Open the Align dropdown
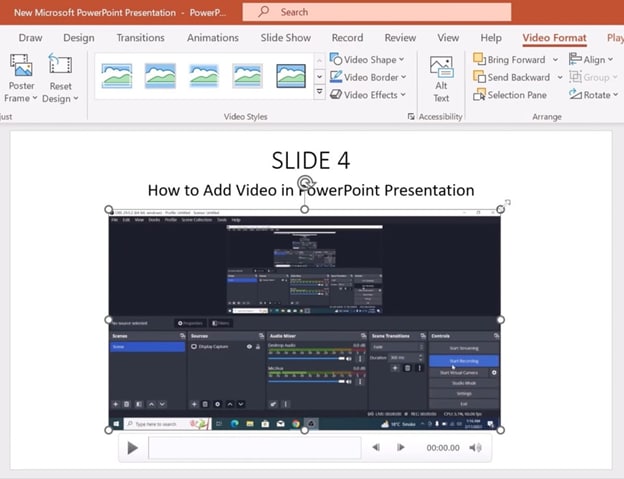The height and width of the screenshot is (479, 624). (x=591, y=60)
